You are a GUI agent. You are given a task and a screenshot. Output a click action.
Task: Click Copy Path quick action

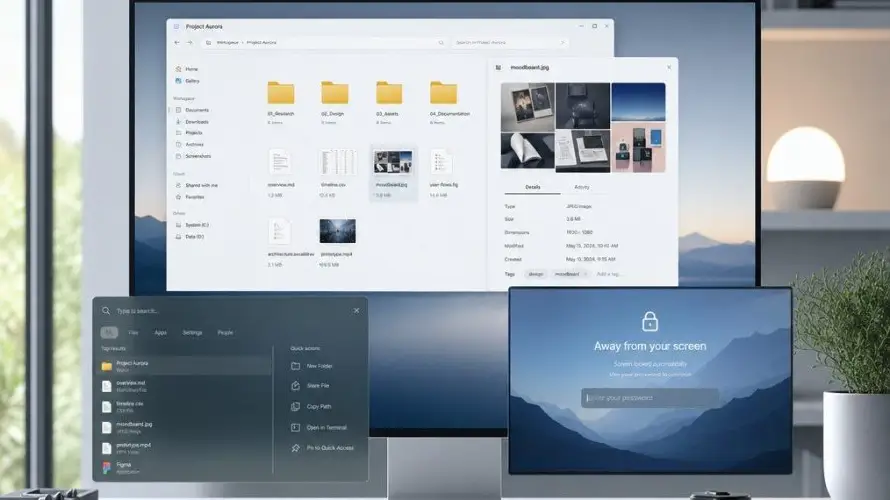click(x=312, y=407)
